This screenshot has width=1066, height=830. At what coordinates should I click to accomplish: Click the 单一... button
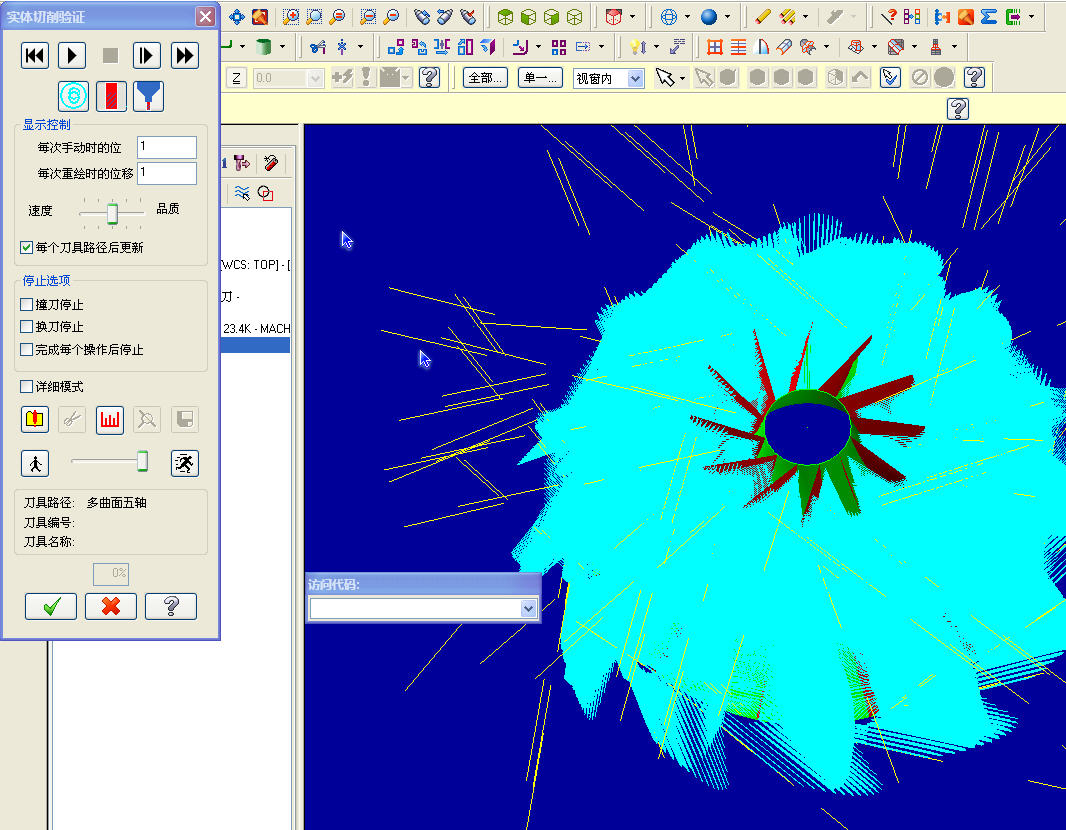pos(540,78)
